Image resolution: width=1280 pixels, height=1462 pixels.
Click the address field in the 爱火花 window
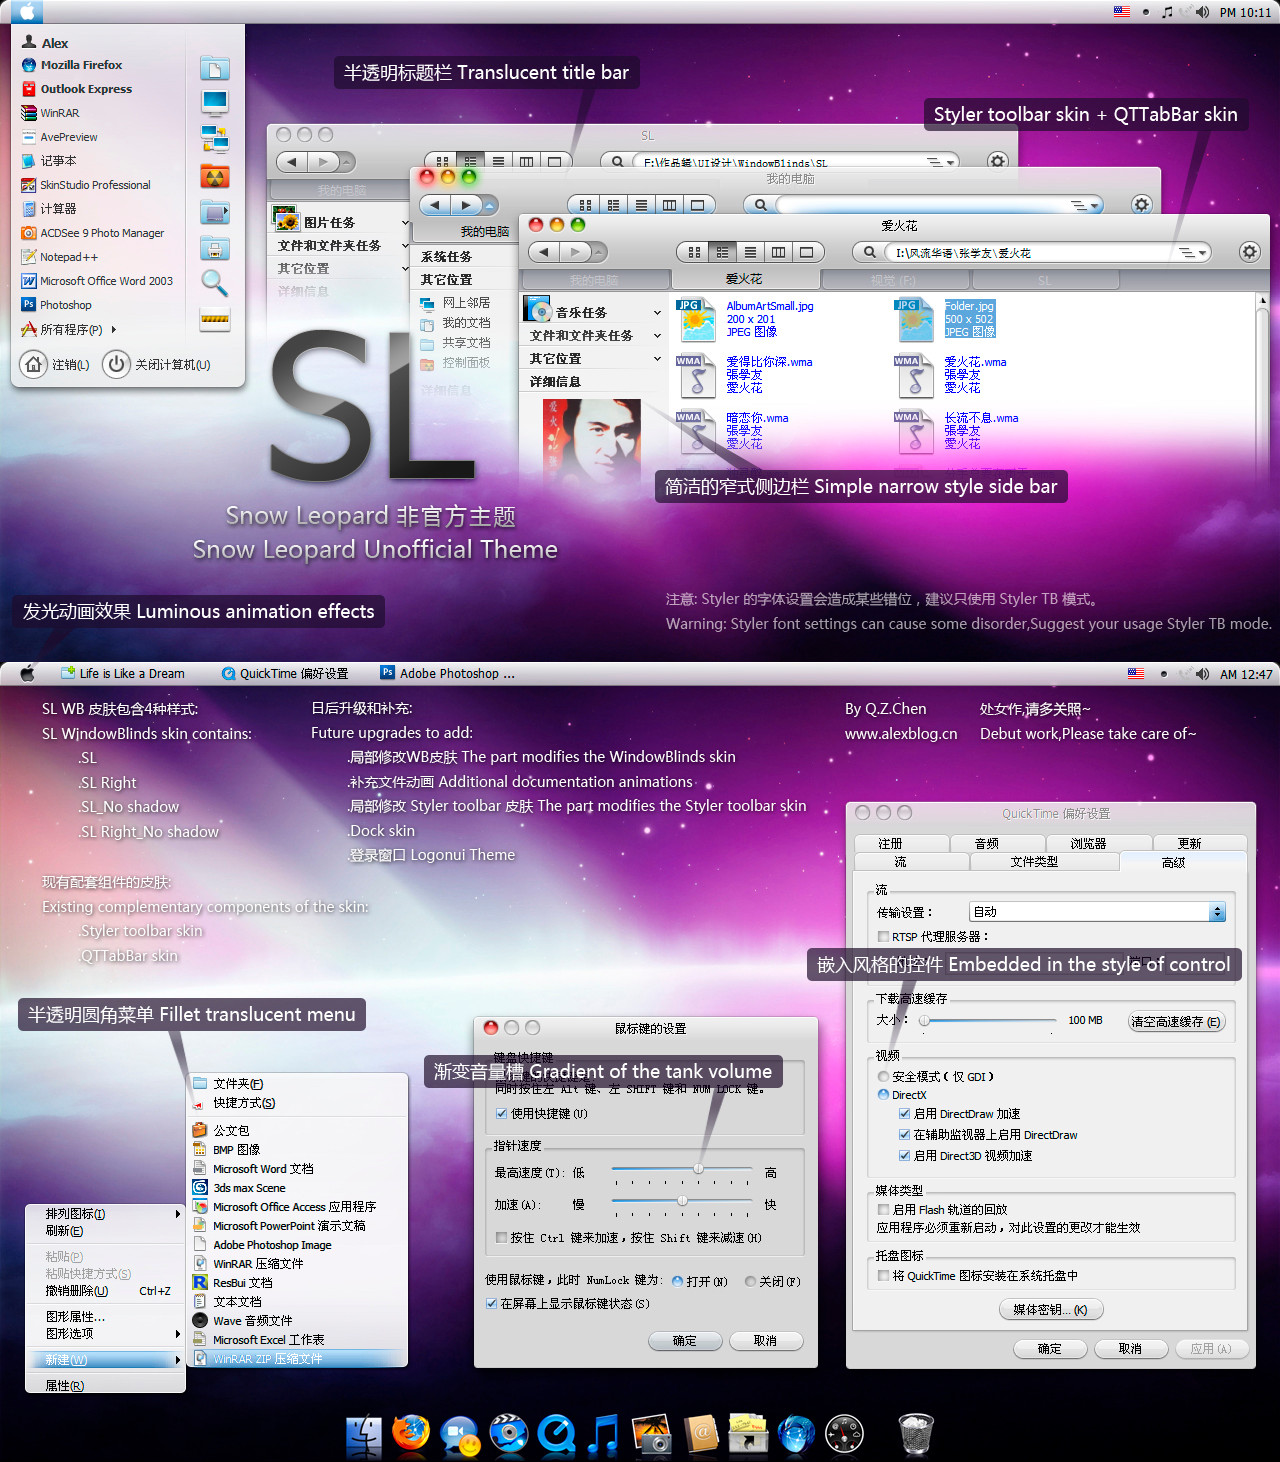pyautogui.click(x=1032, y=253)
